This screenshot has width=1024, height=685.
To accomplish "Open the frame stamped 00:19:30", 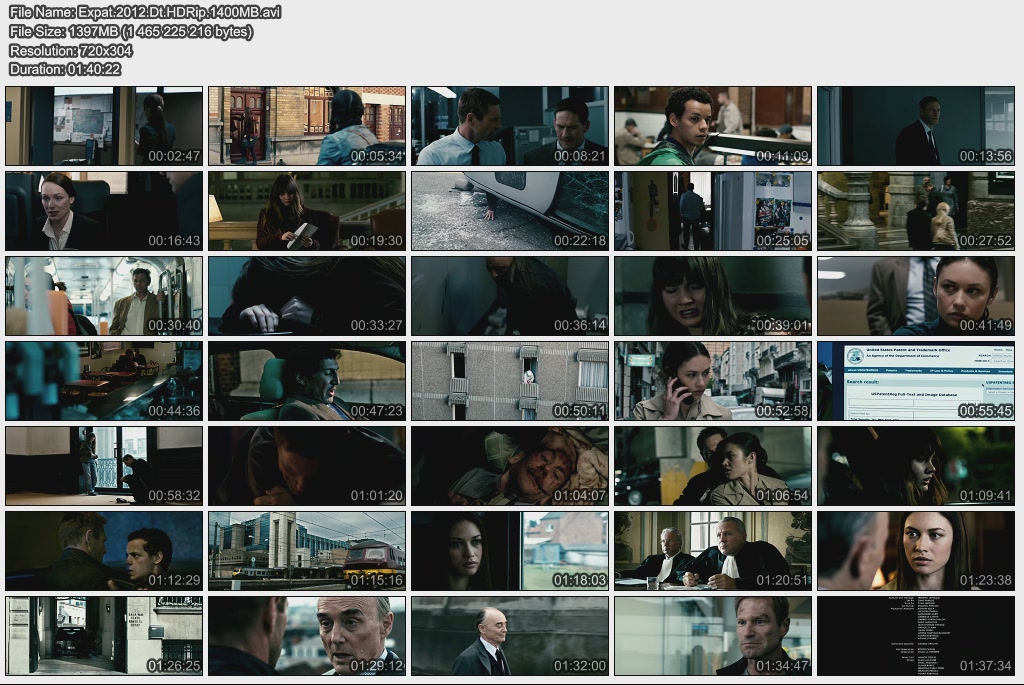I will pos(307,211).
